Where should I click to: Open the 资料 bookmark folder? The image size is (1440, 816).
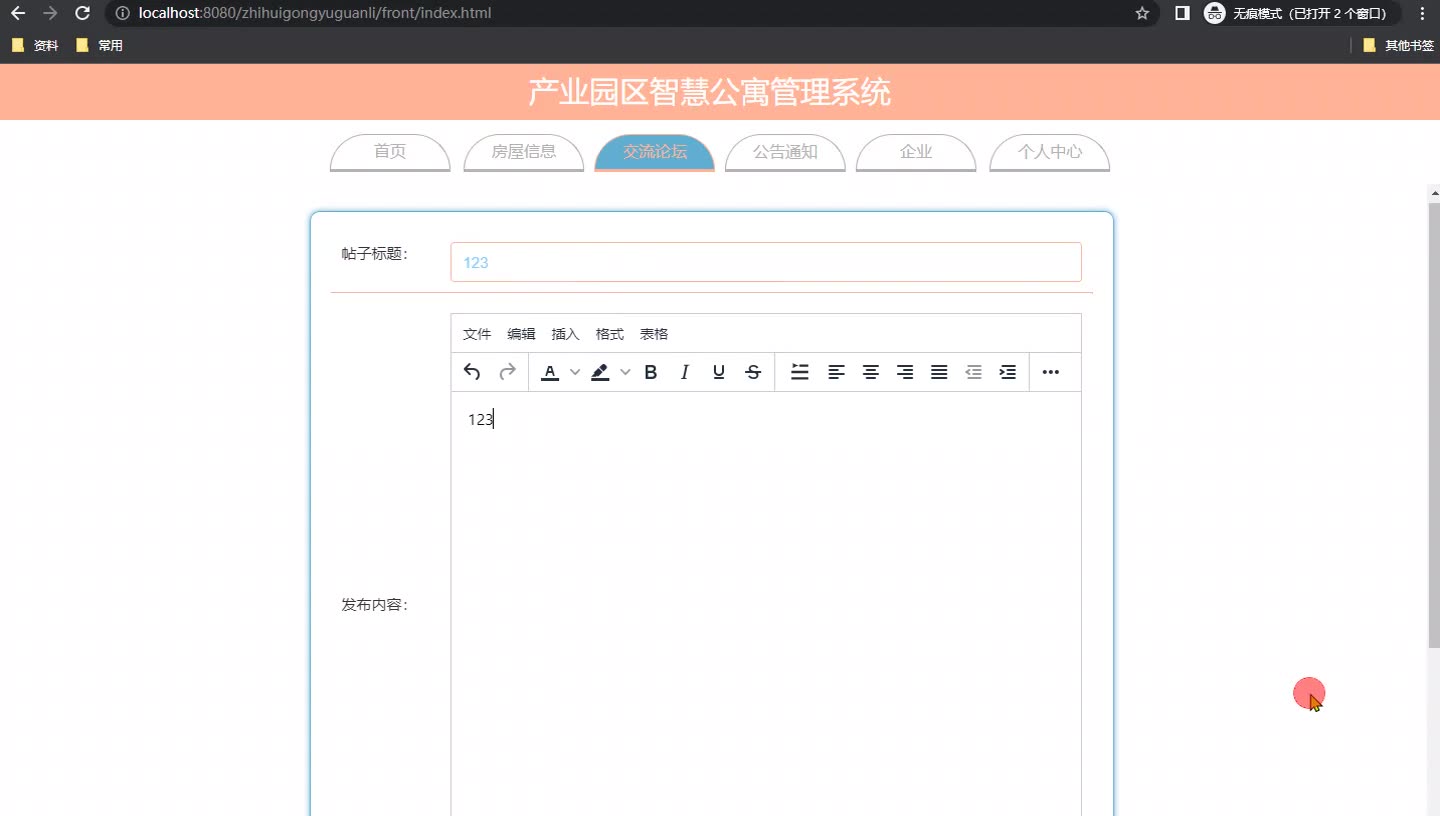[x=35, y=45]
